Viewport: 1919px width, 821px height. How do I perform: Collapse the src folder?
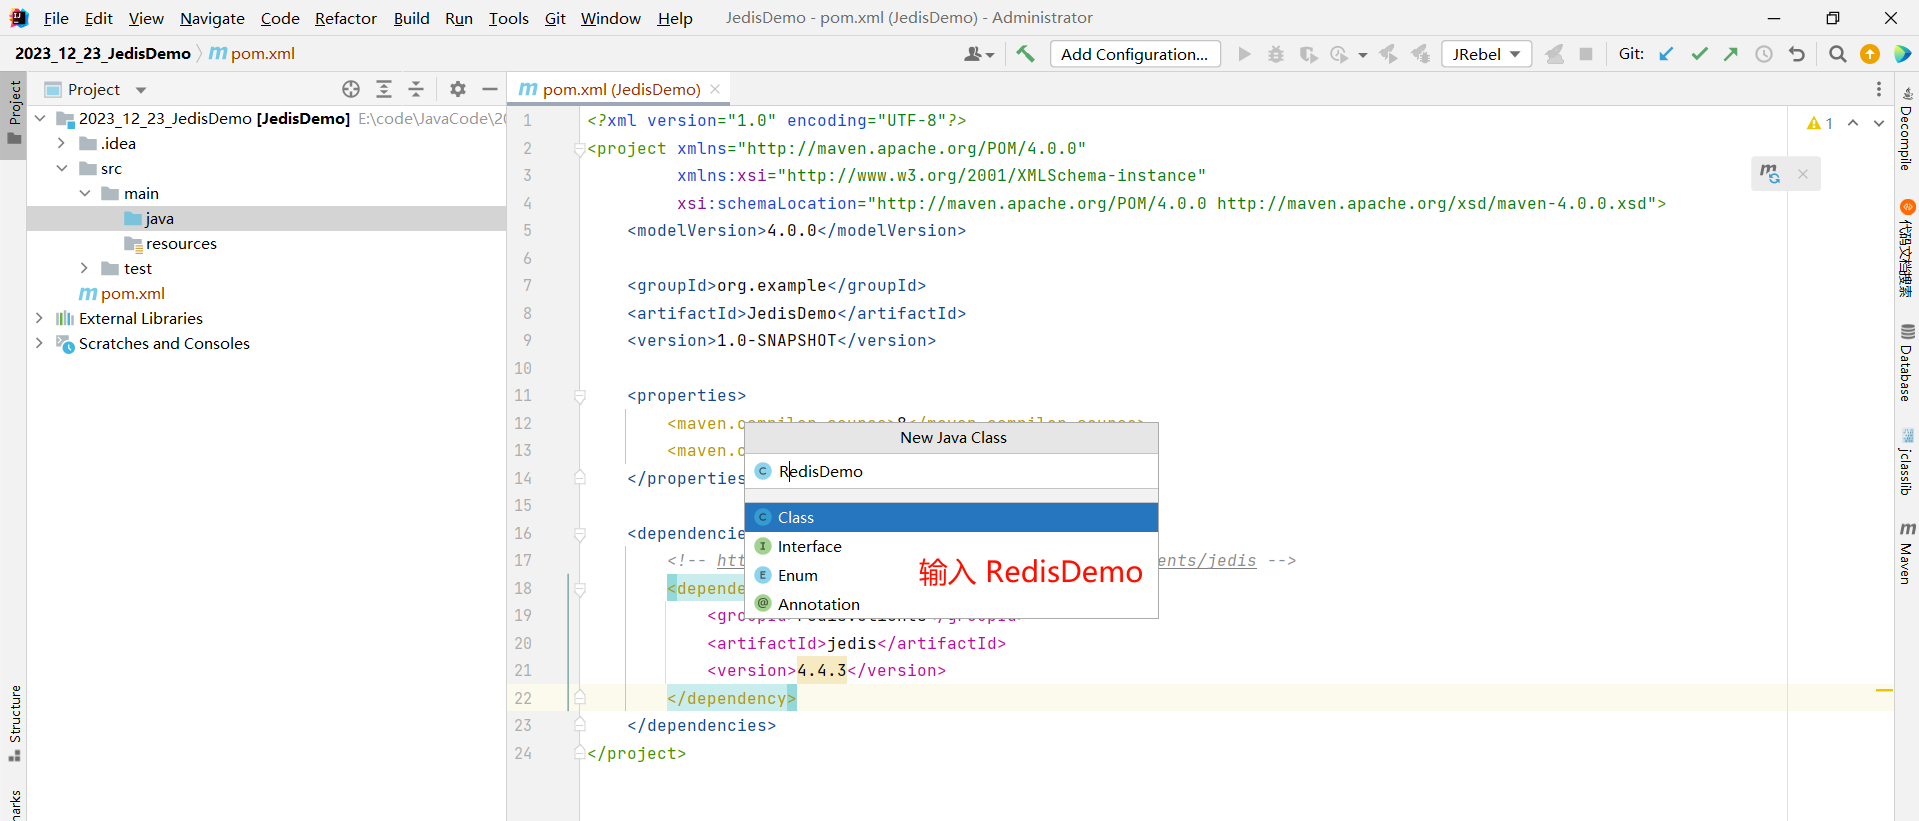[x=62, y=168]
